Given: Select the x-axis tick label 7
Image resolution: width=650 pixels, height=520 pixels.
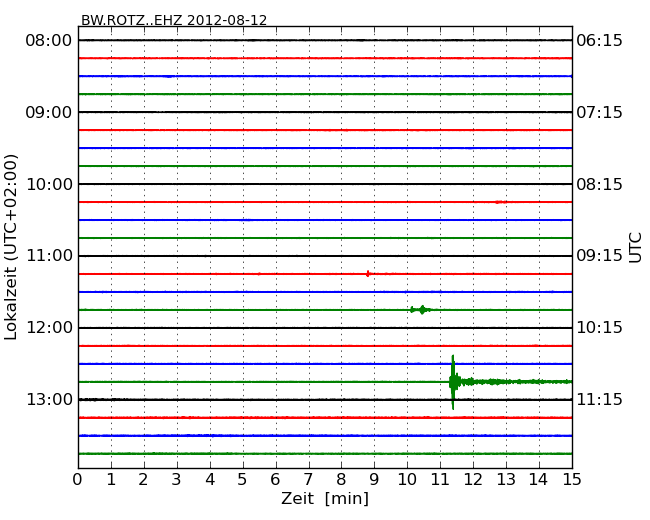Looking at the screenshot, I should 308,479.
